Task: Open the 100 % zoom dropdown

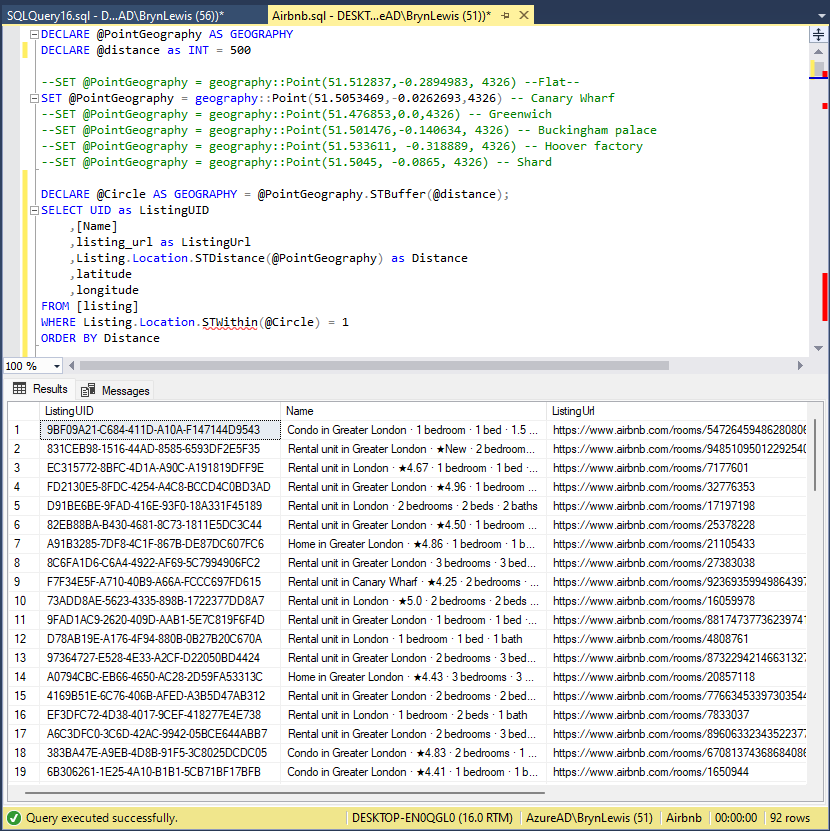Action: pyautogui.click(x=55, y=366)
